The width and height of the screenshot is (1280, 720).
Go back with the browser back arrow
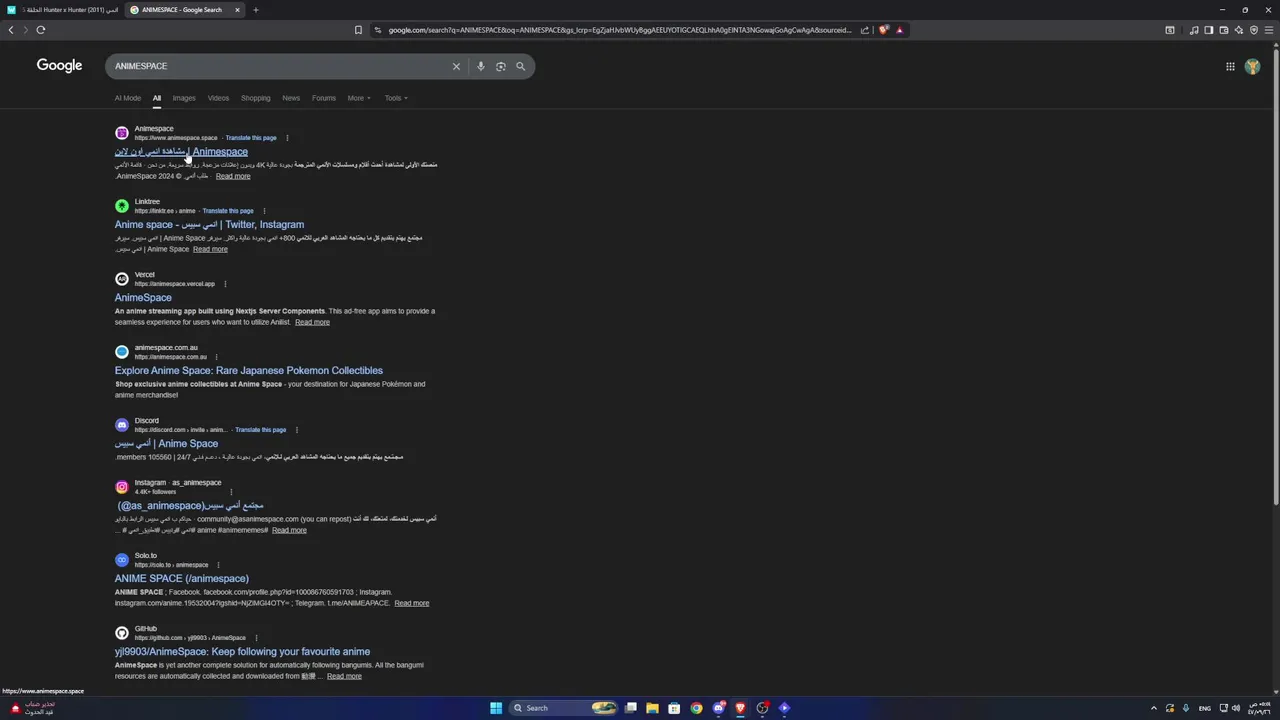point(11,30)
